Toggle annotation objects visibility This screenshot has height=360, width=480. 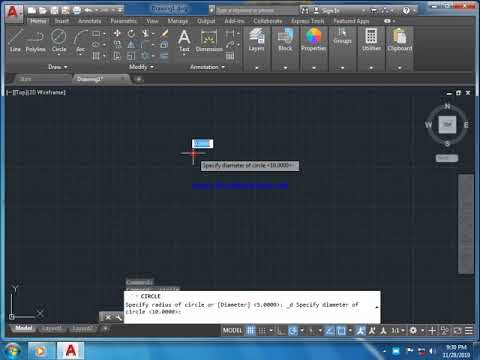coord(360,331)
